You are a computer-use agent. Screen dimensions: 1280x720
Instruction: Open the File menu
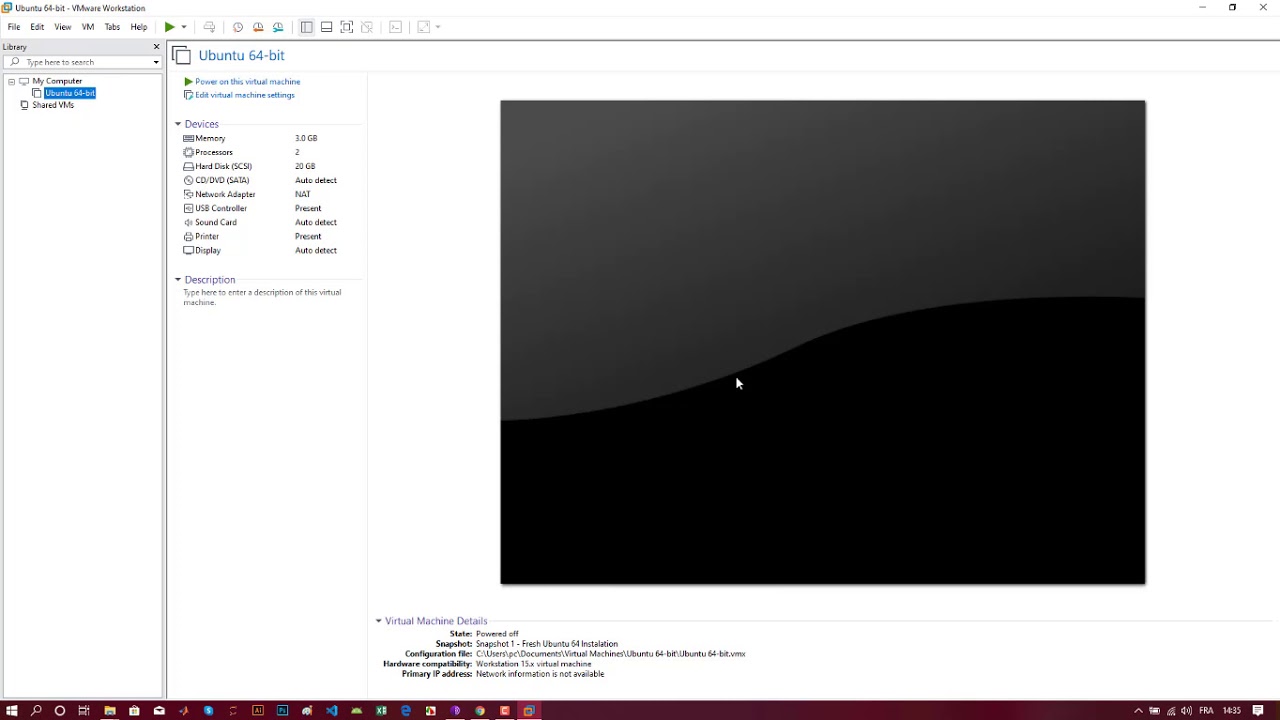click(x=14, y=27)
